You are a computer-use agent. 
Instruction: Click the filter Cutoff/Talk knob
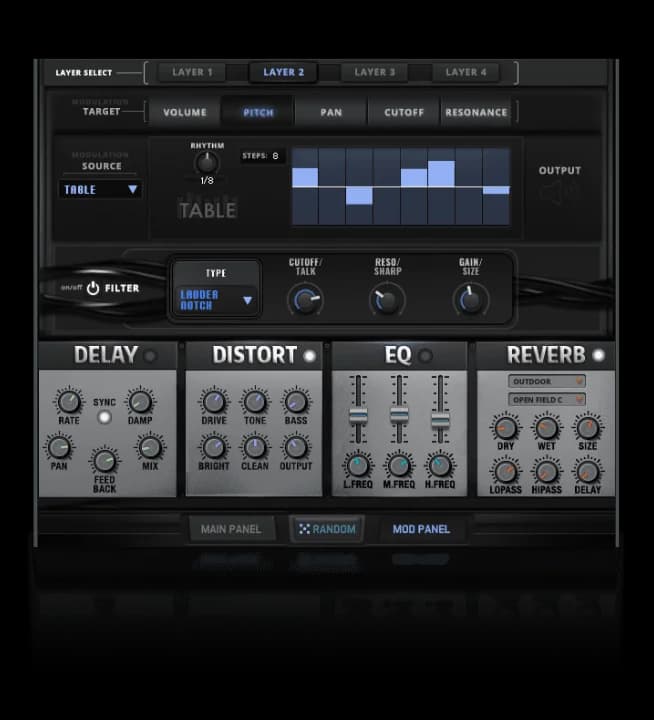[x=305, y=298]
